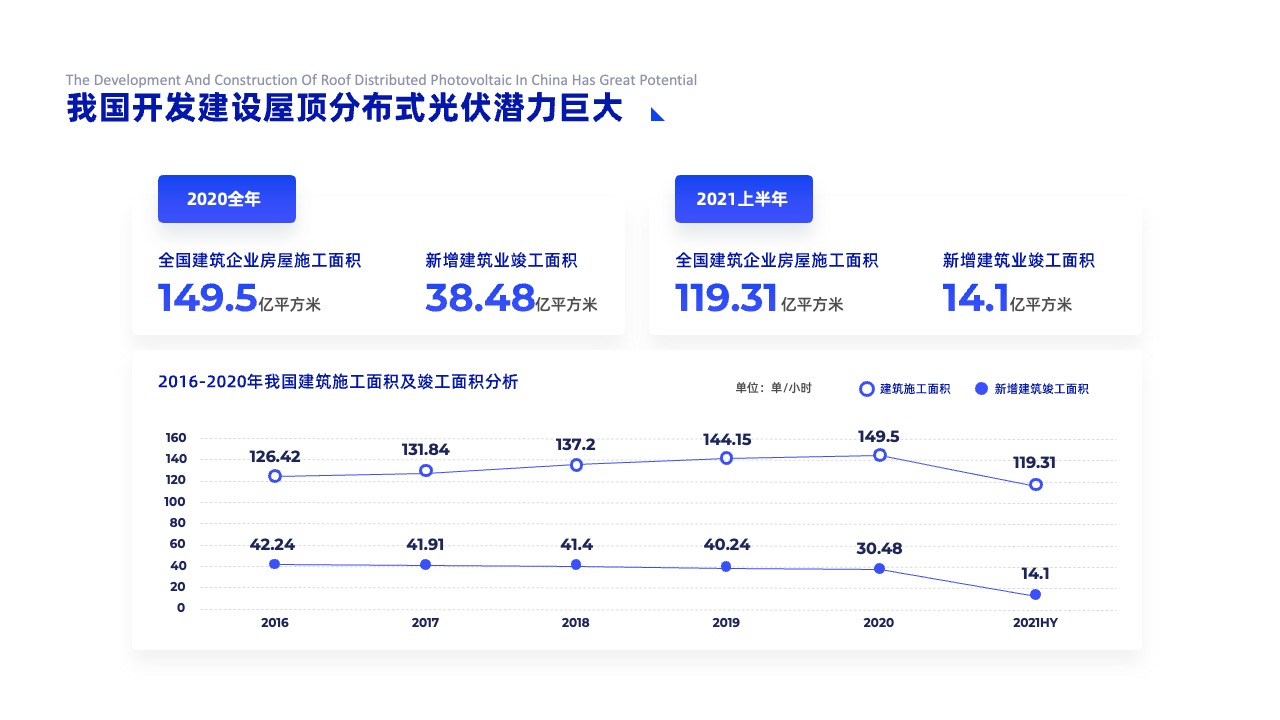Click the 2020全年 button

point(227,199)
